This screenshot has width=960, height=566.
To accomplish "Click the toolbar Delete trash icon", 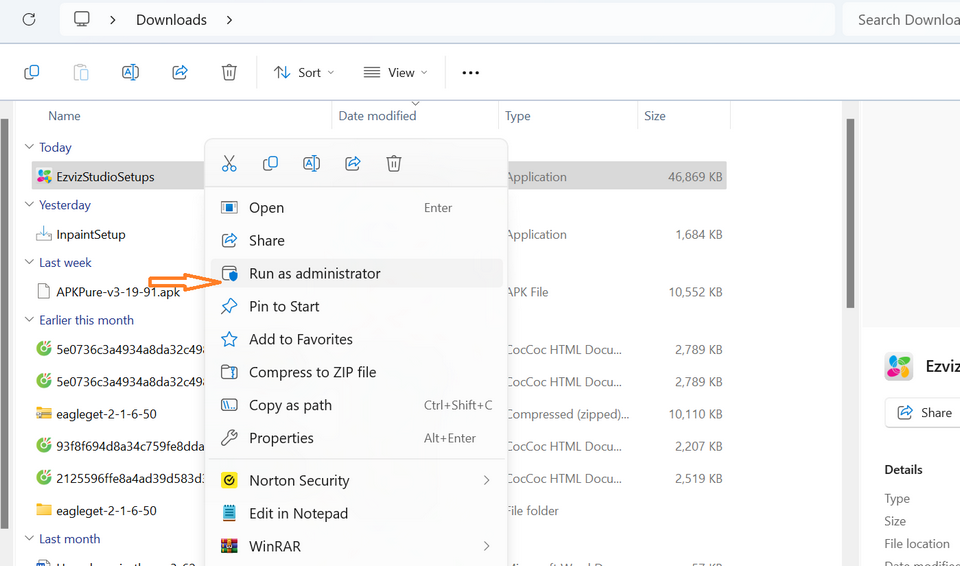I will tap(229, 72).
